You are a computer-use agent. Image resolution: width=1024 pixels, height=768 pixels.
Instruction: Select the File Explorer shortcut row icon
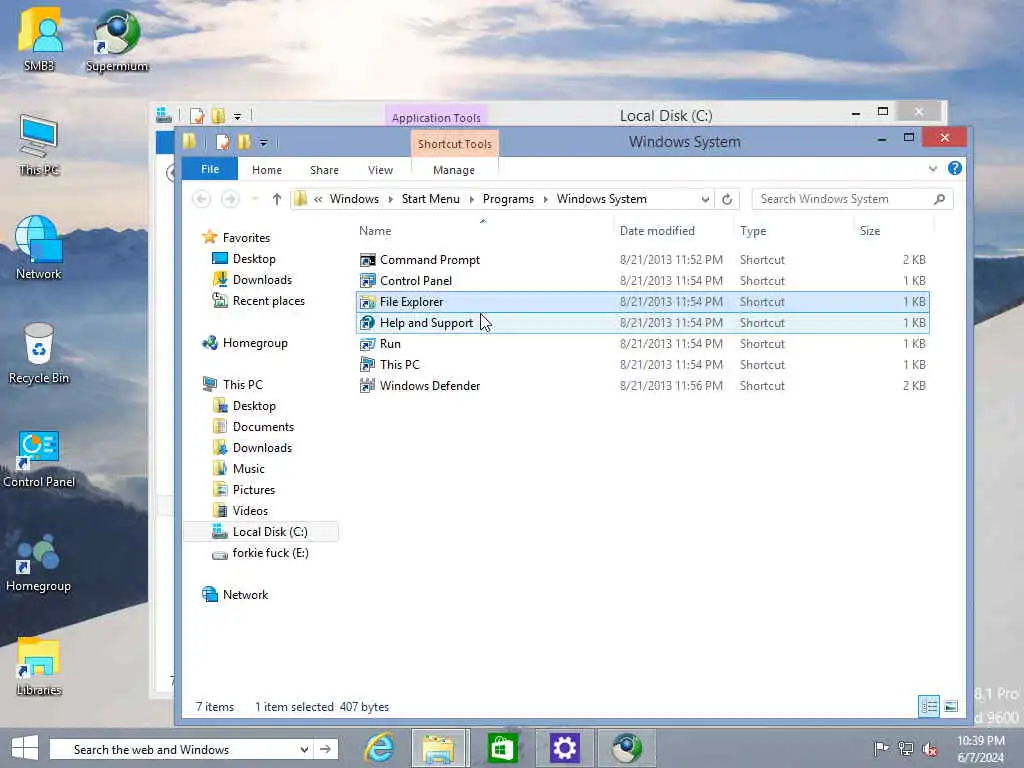pos(368,302)
